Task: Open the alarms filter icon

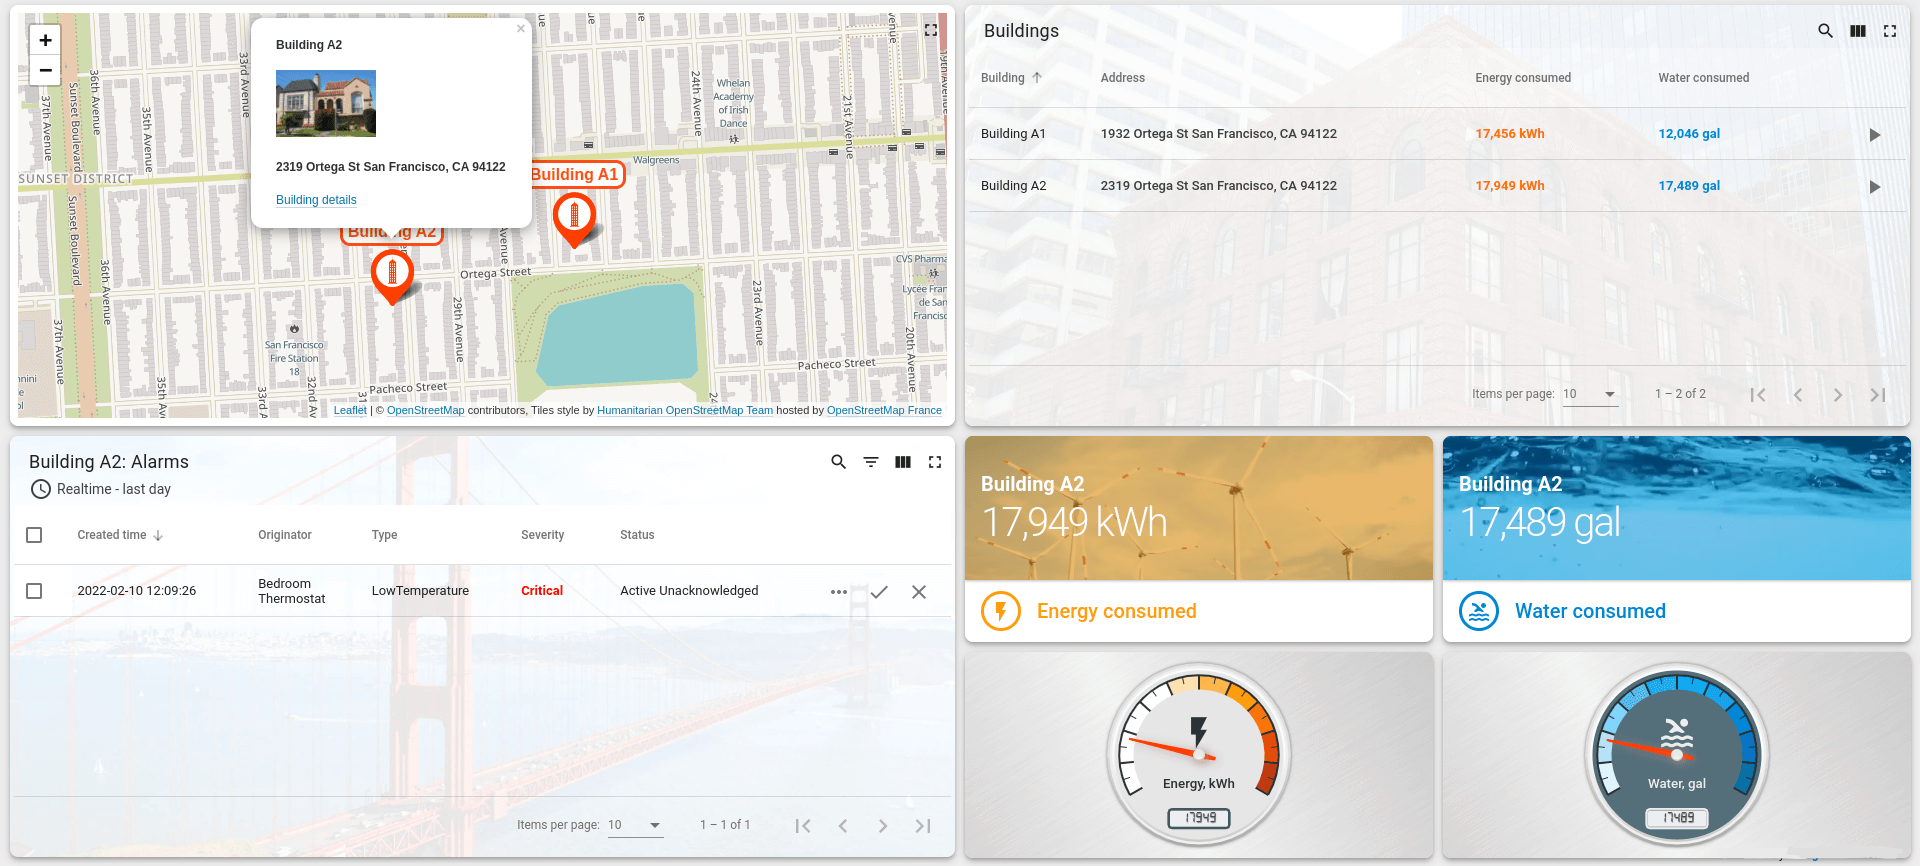Action: point(871,462)
